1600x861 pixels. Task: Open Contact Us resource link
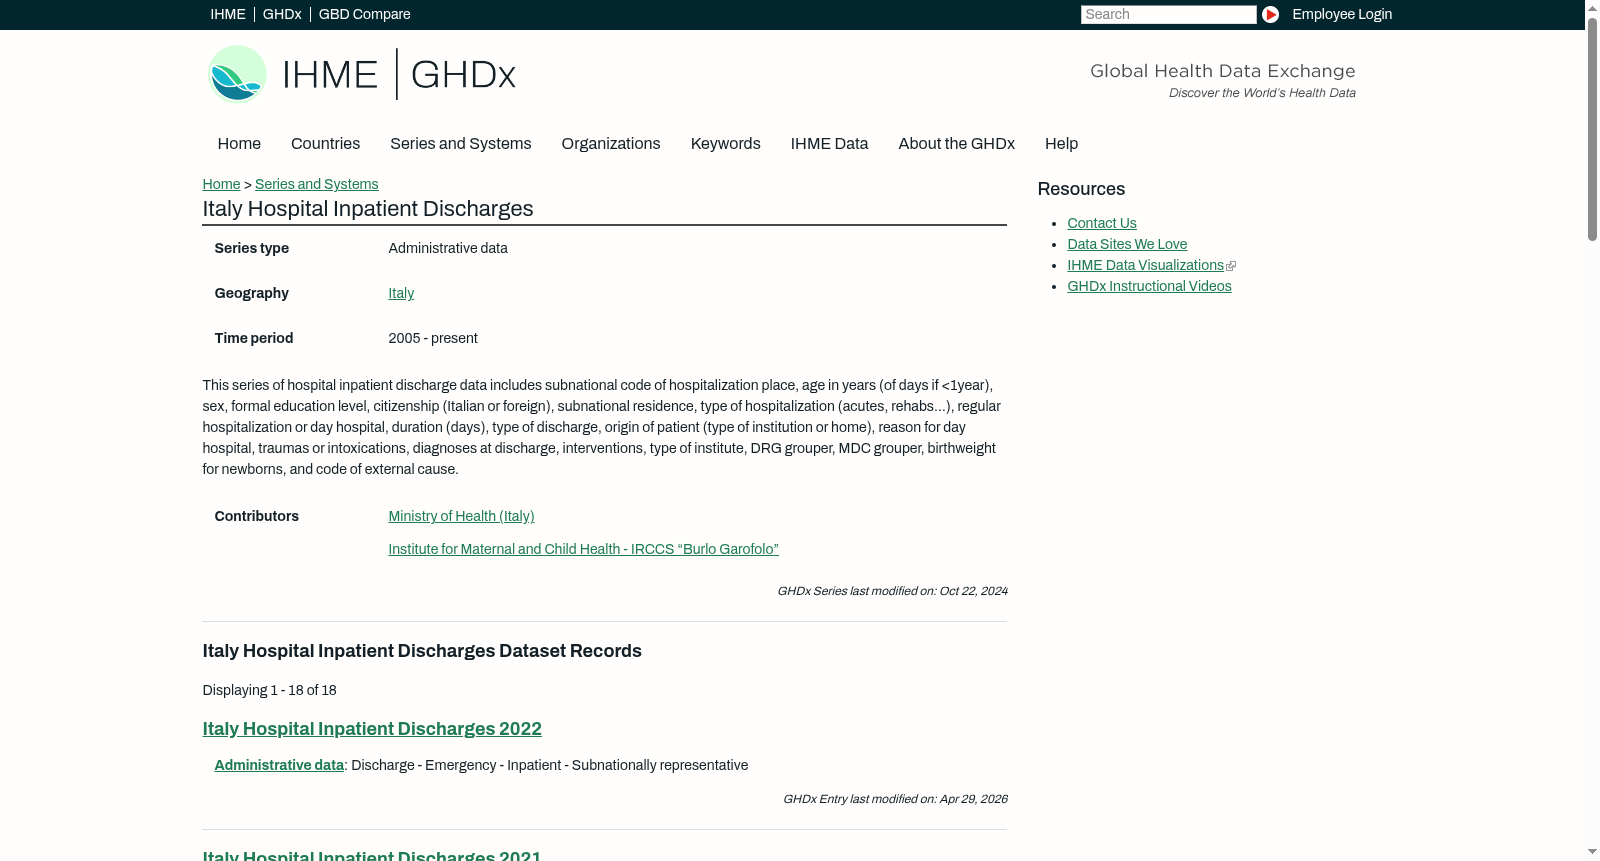click(1101, 223)
